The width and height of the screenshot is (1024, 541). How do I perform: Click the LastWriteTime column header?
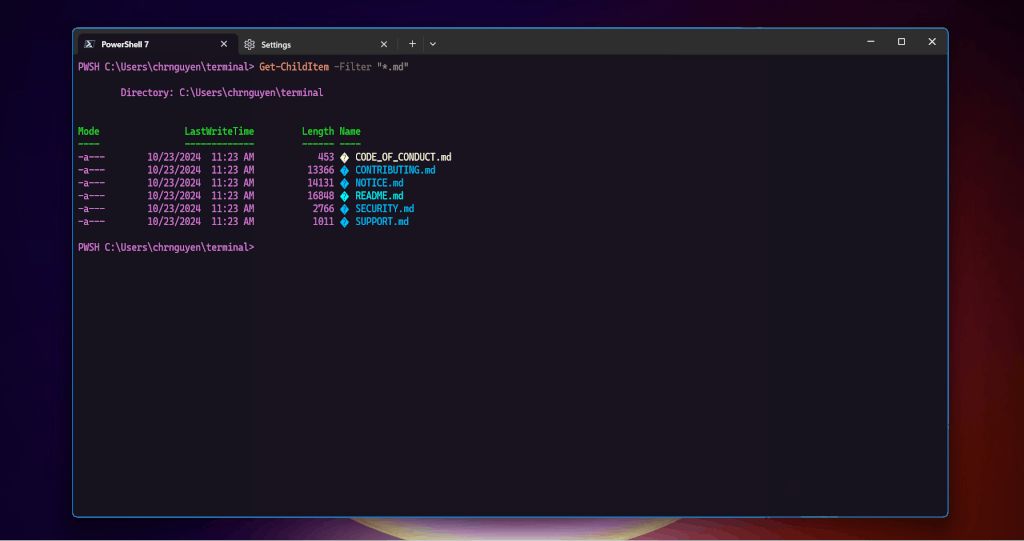(219, 131)
